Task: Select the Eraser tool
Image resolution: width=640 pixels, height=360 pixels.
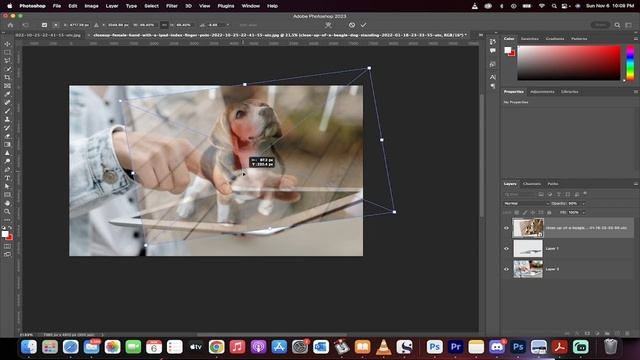Action: tap(7, 136)
